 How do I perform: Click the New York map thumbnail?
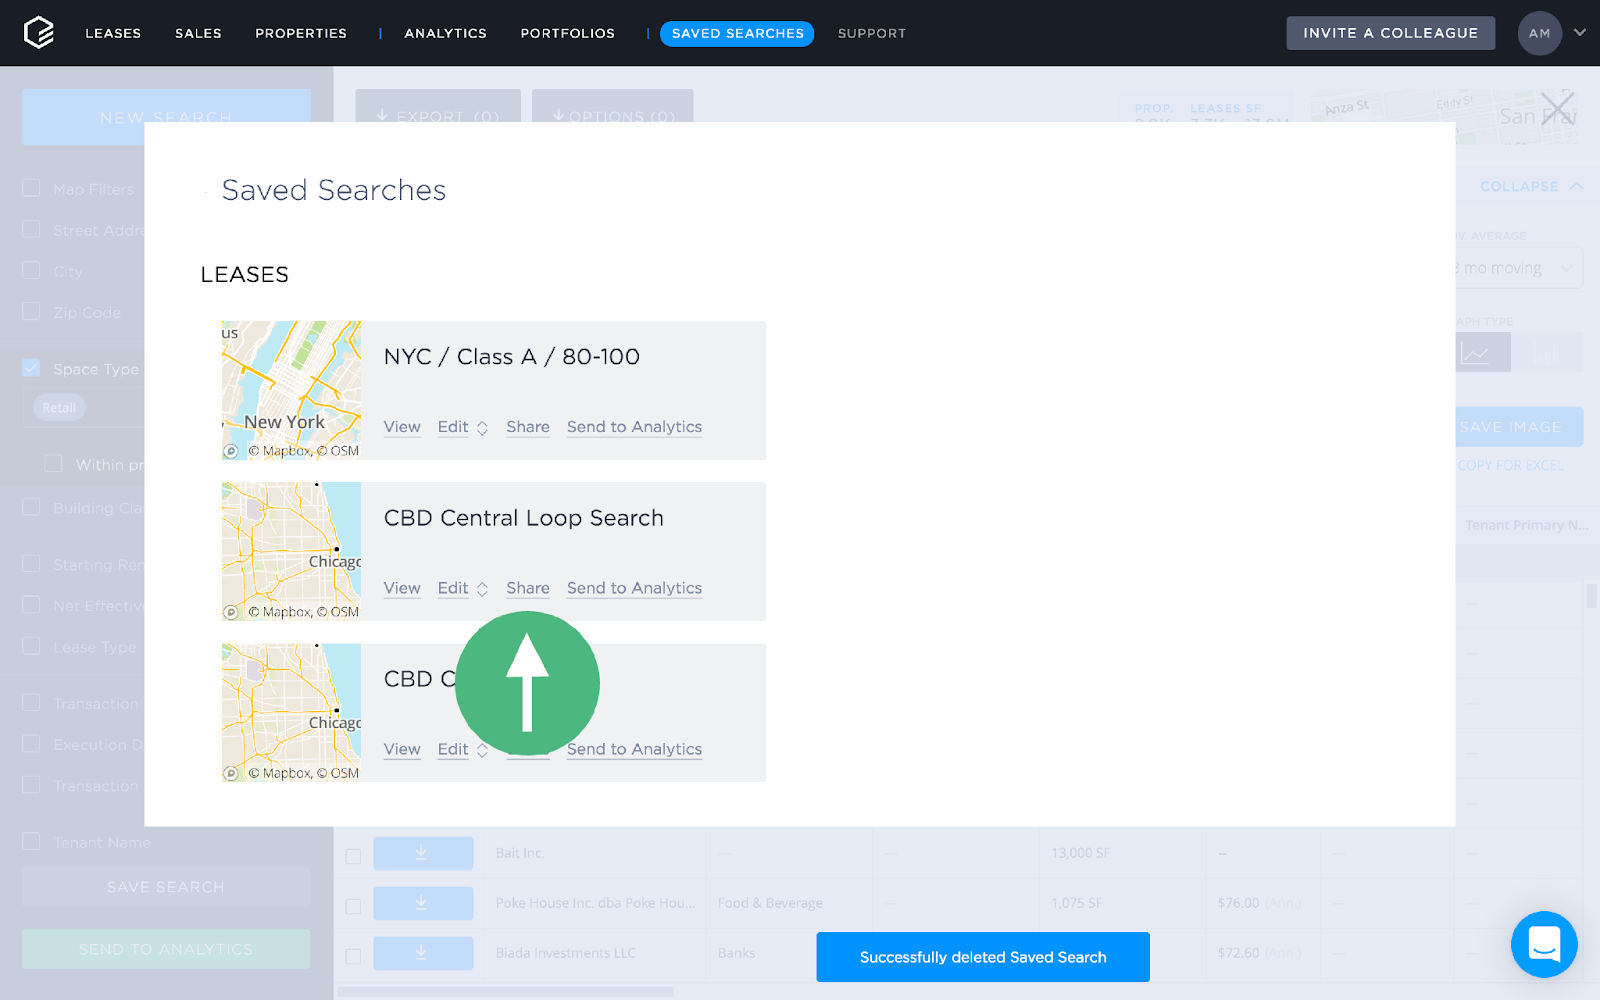[290, 390]
